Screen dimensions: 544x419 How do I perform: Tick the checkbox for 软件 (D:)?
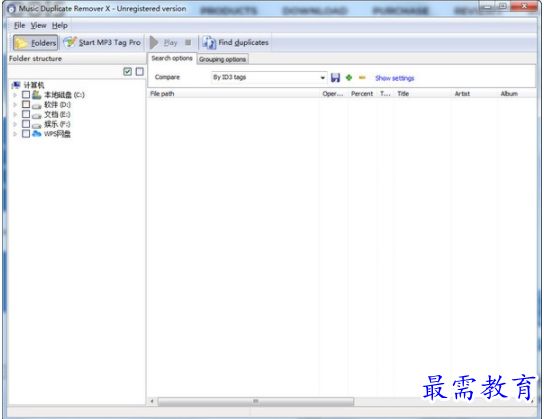(x=26, y=104)
